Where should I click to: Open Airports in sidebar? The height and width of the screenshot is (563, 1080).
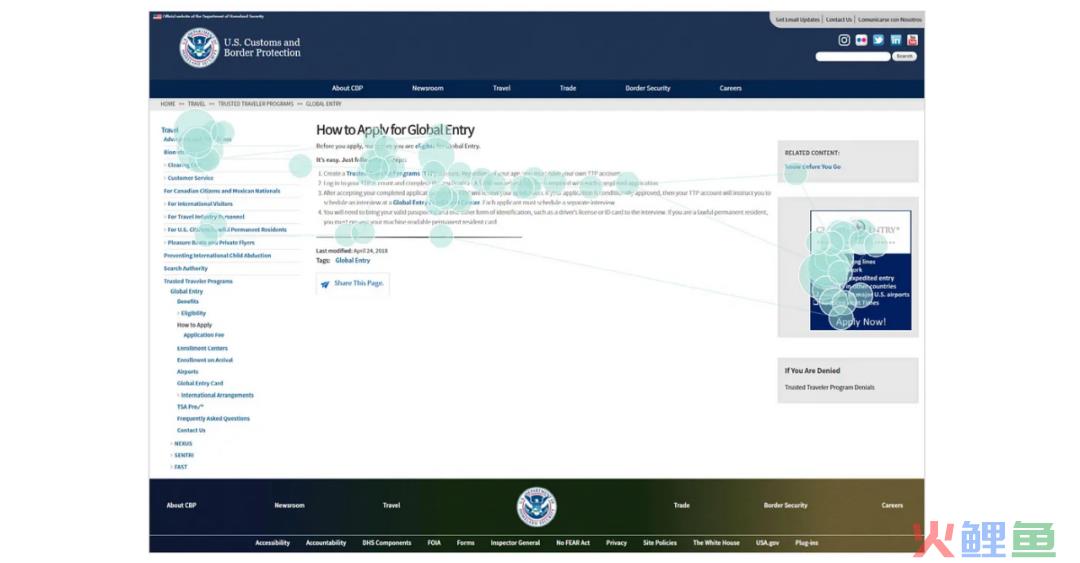click(187, 372)
